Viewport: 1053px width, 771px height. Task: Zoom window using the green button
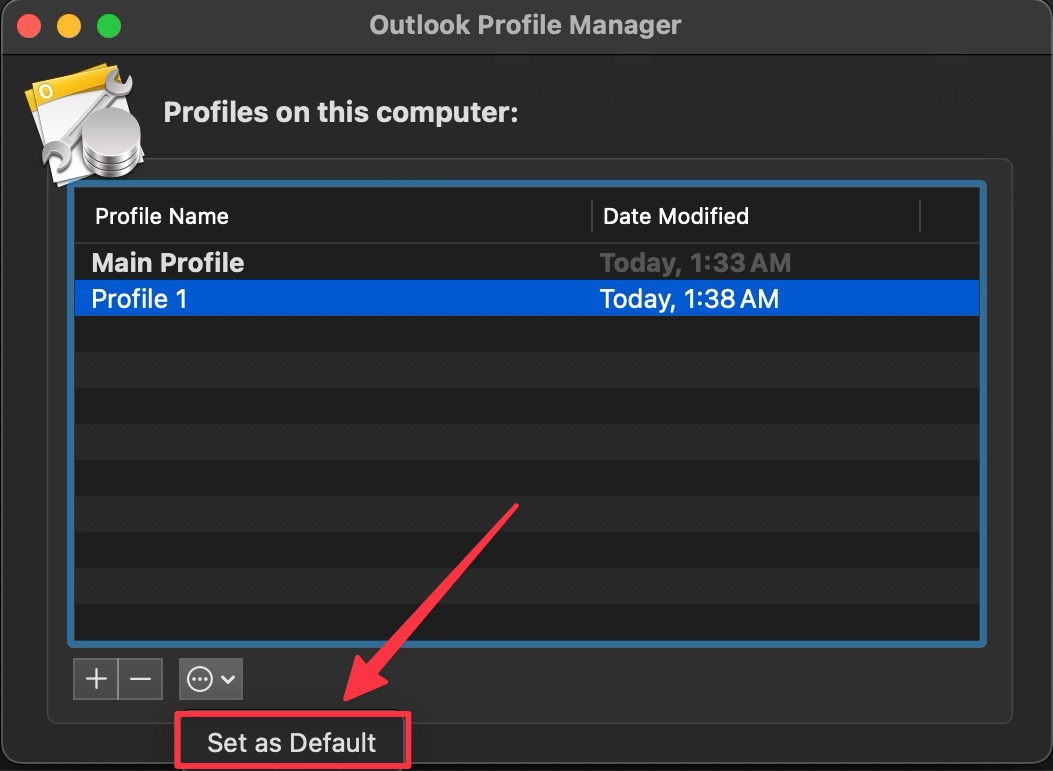(108, 26)
